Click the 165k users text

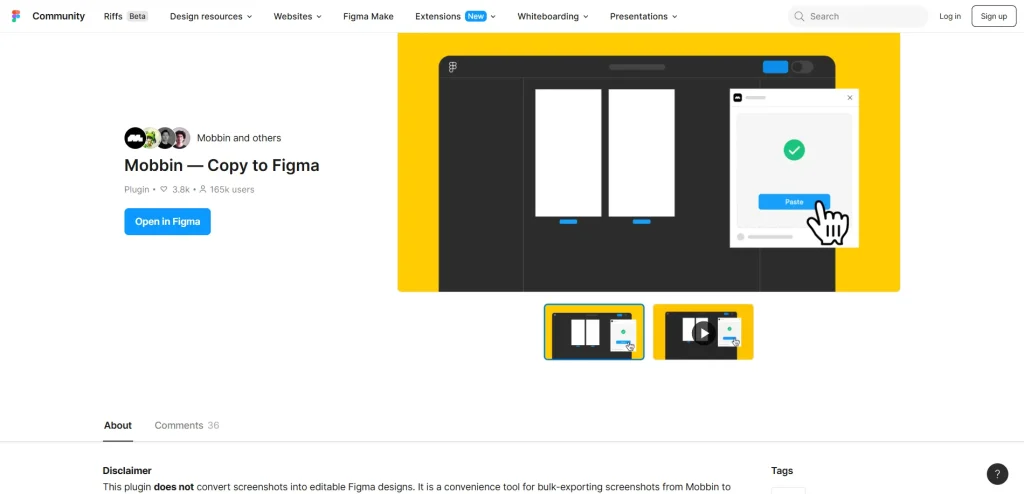click(232, 189)
